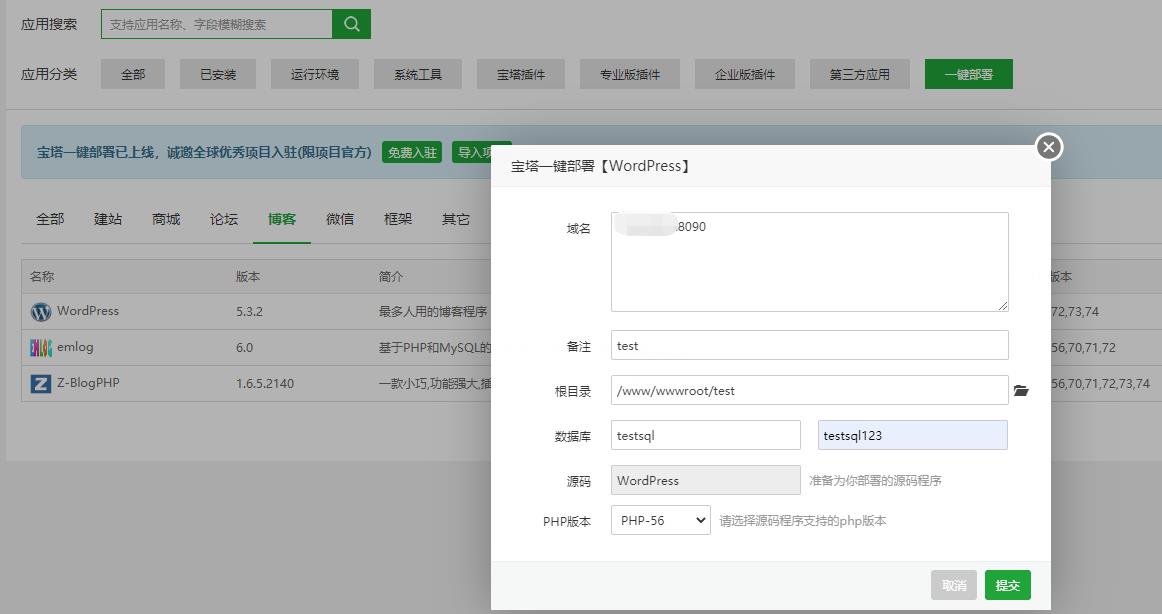
Task: Select the 运行环境 category
Action: coord(315,74)
